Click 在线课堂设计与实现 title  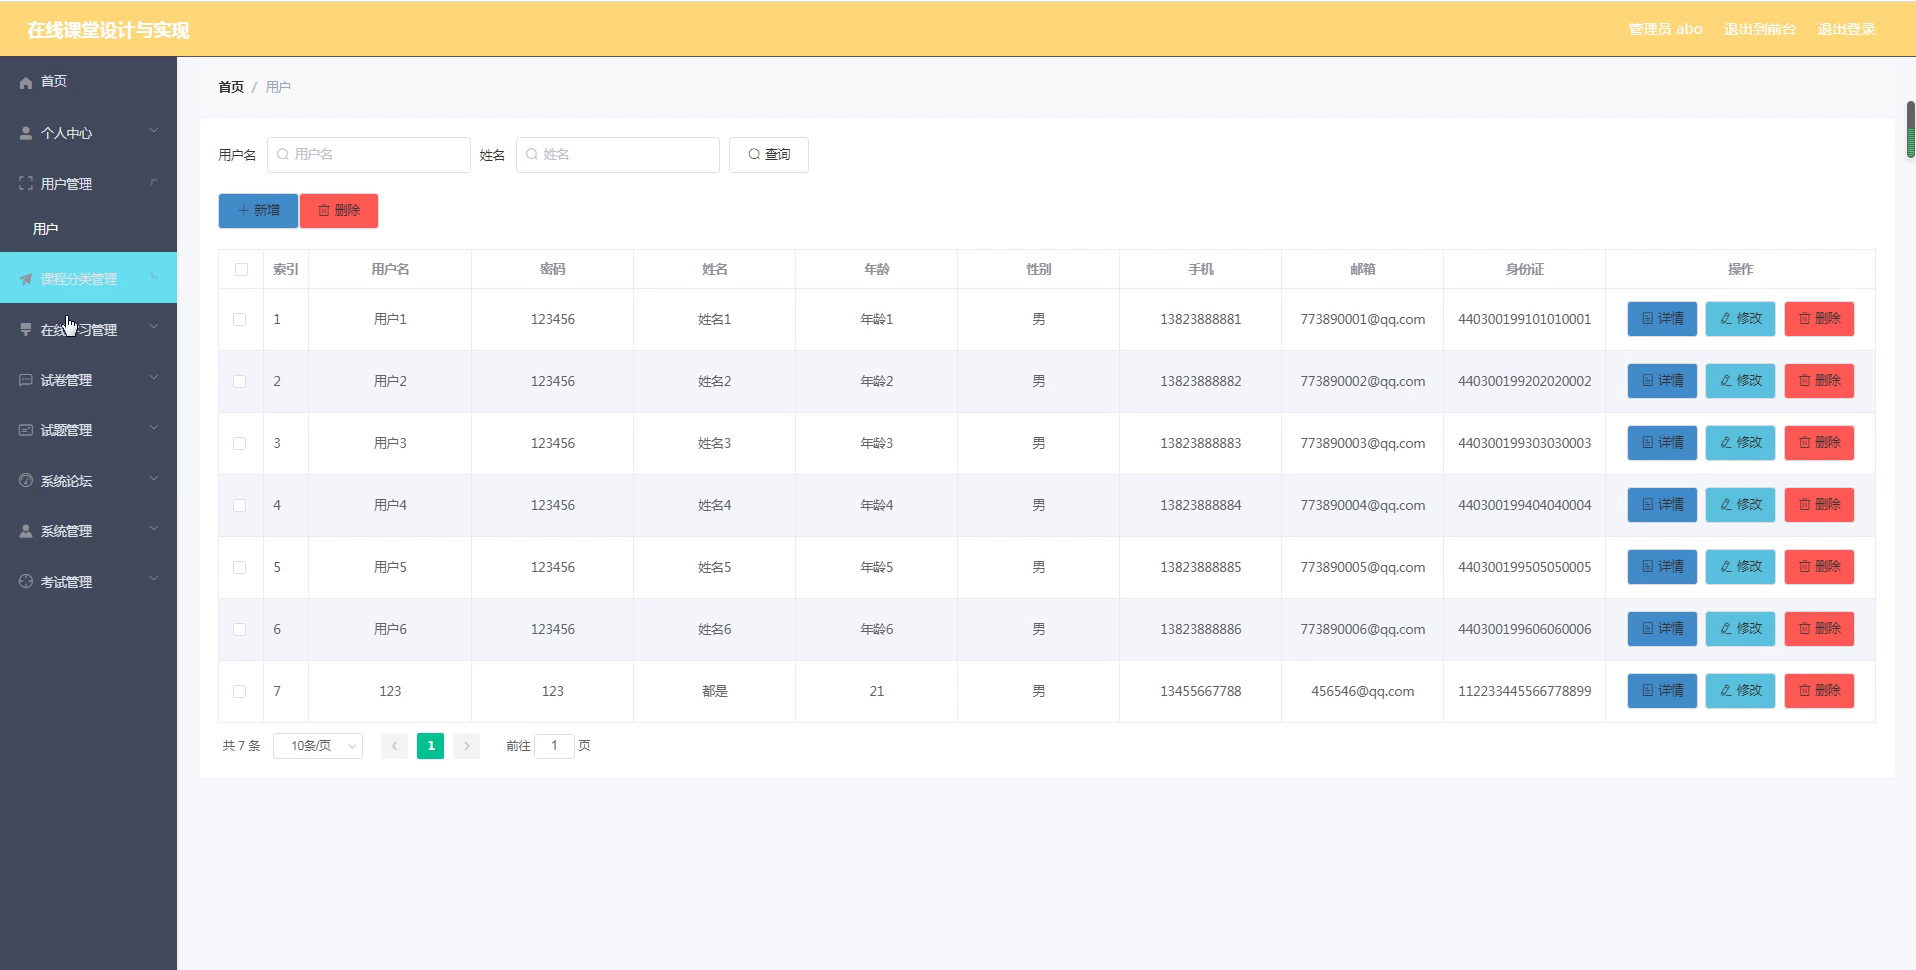[108, 30]
